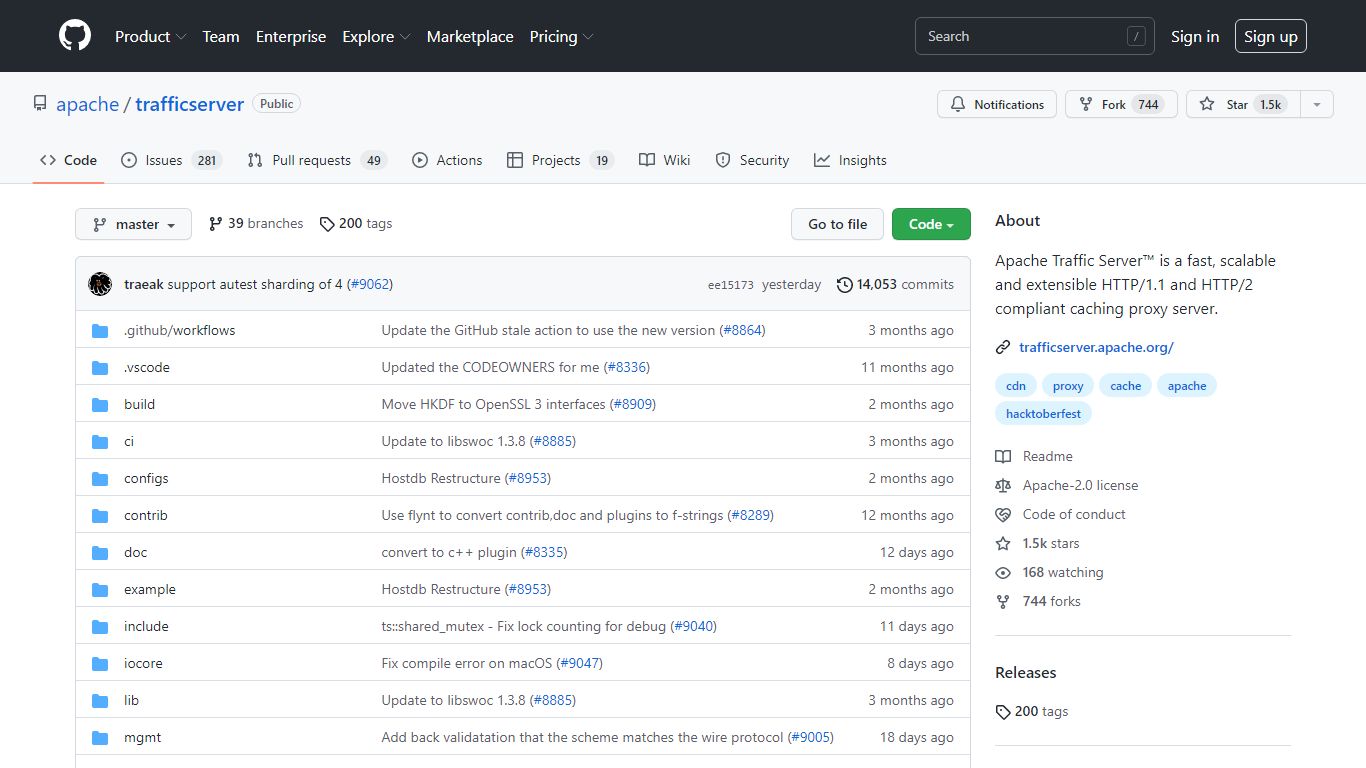
Task: Switch to the Wiki tab
Action: pyautogui.click(x=665, y=160)
